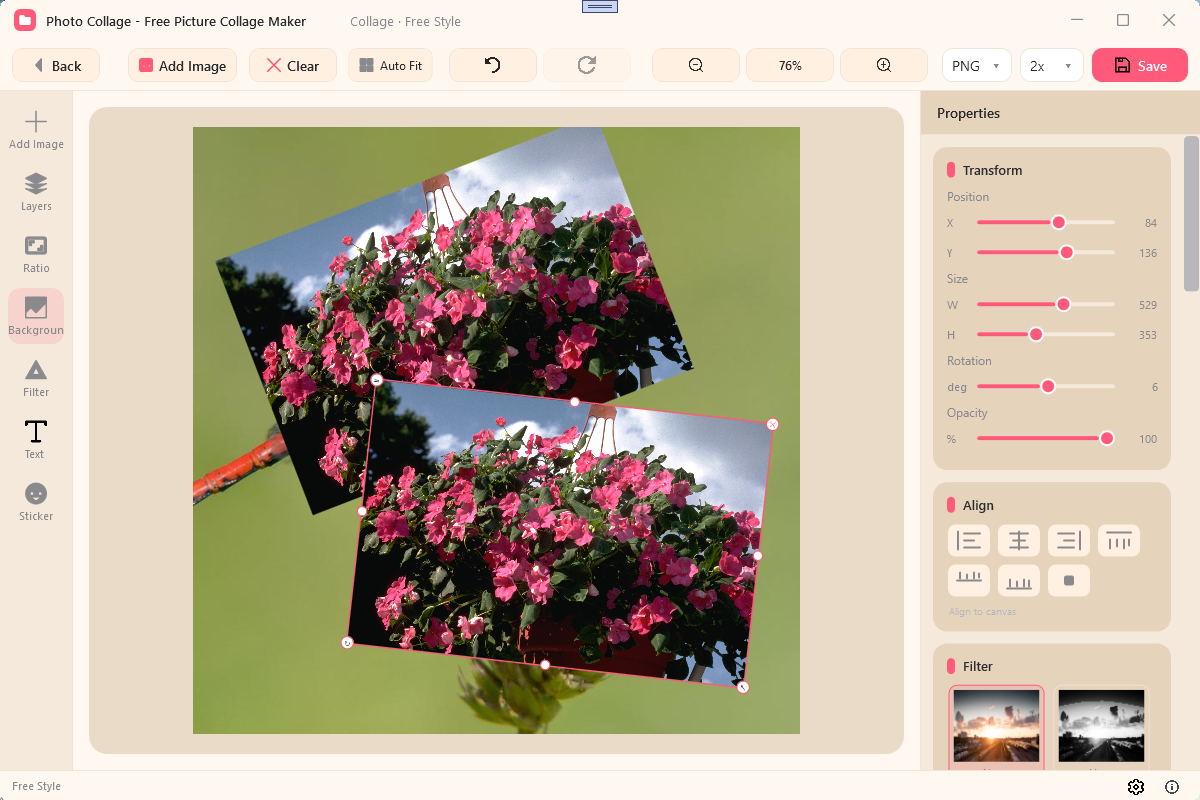This screenshot has height=800, width=1200.
Task: Align selection to vertical middle
Action: pos(969,580)
